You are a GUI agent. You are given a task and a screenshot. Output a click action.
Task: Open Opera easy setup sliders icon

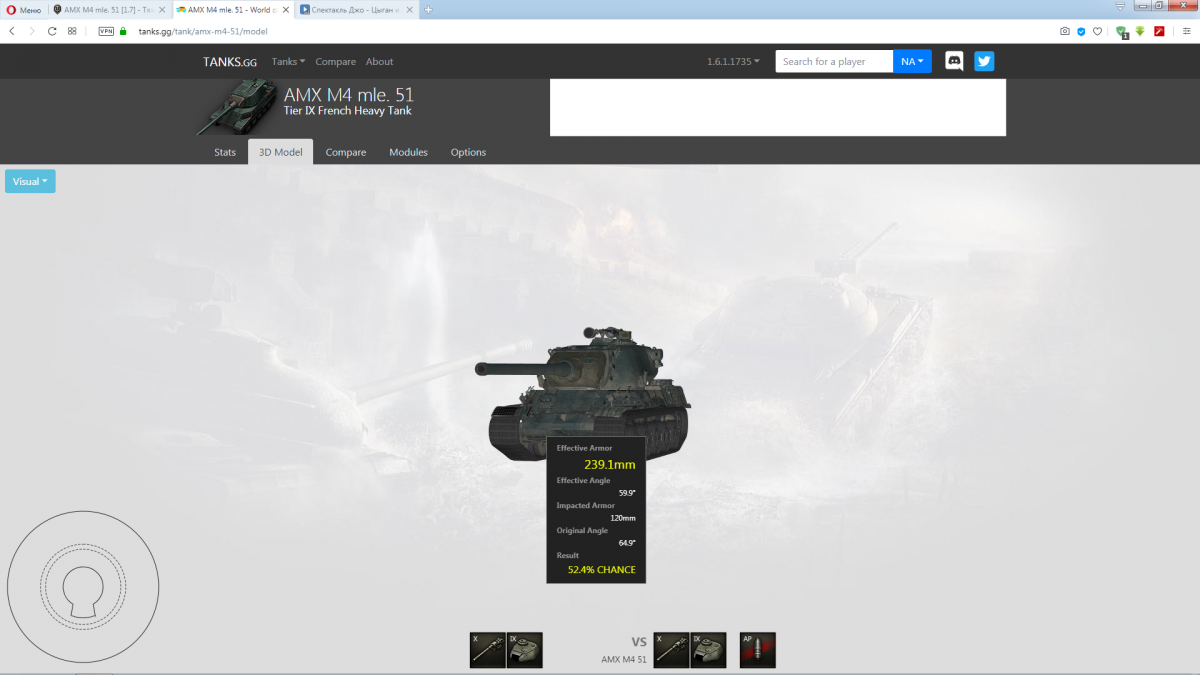1186,31
